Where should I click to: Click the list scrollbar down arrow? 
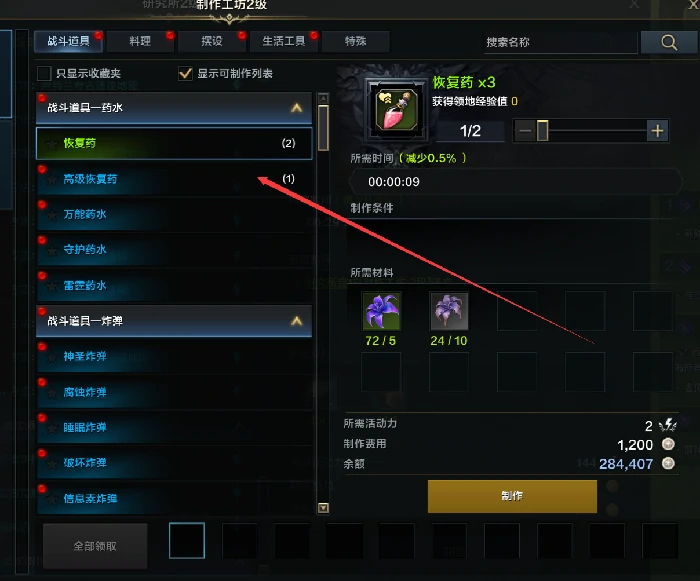[323, 508]
